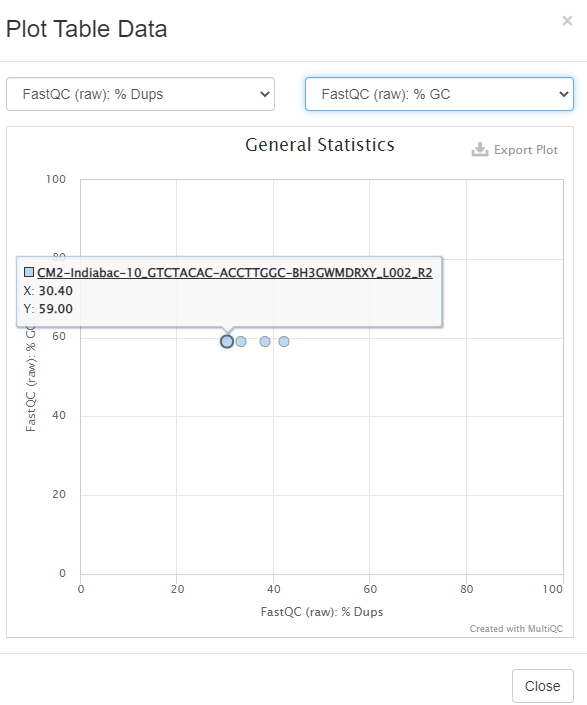Dismiss the dialog with the top X icon
The image size is (587, 705).
click(567, 21)
